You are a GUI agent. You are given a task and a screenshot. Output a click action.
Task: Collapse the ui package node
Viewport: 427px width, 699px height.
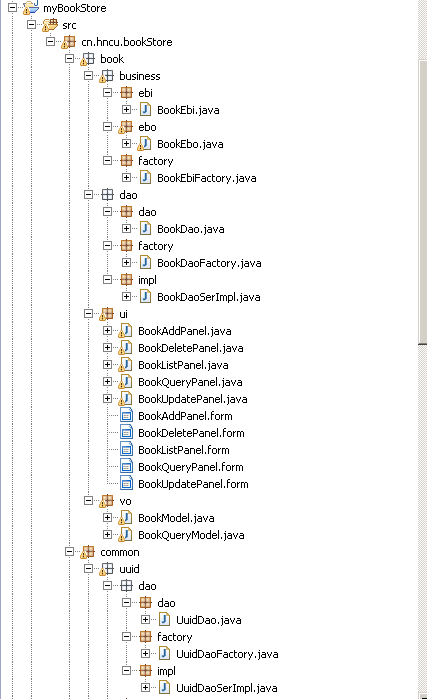(x=88, y=313)
